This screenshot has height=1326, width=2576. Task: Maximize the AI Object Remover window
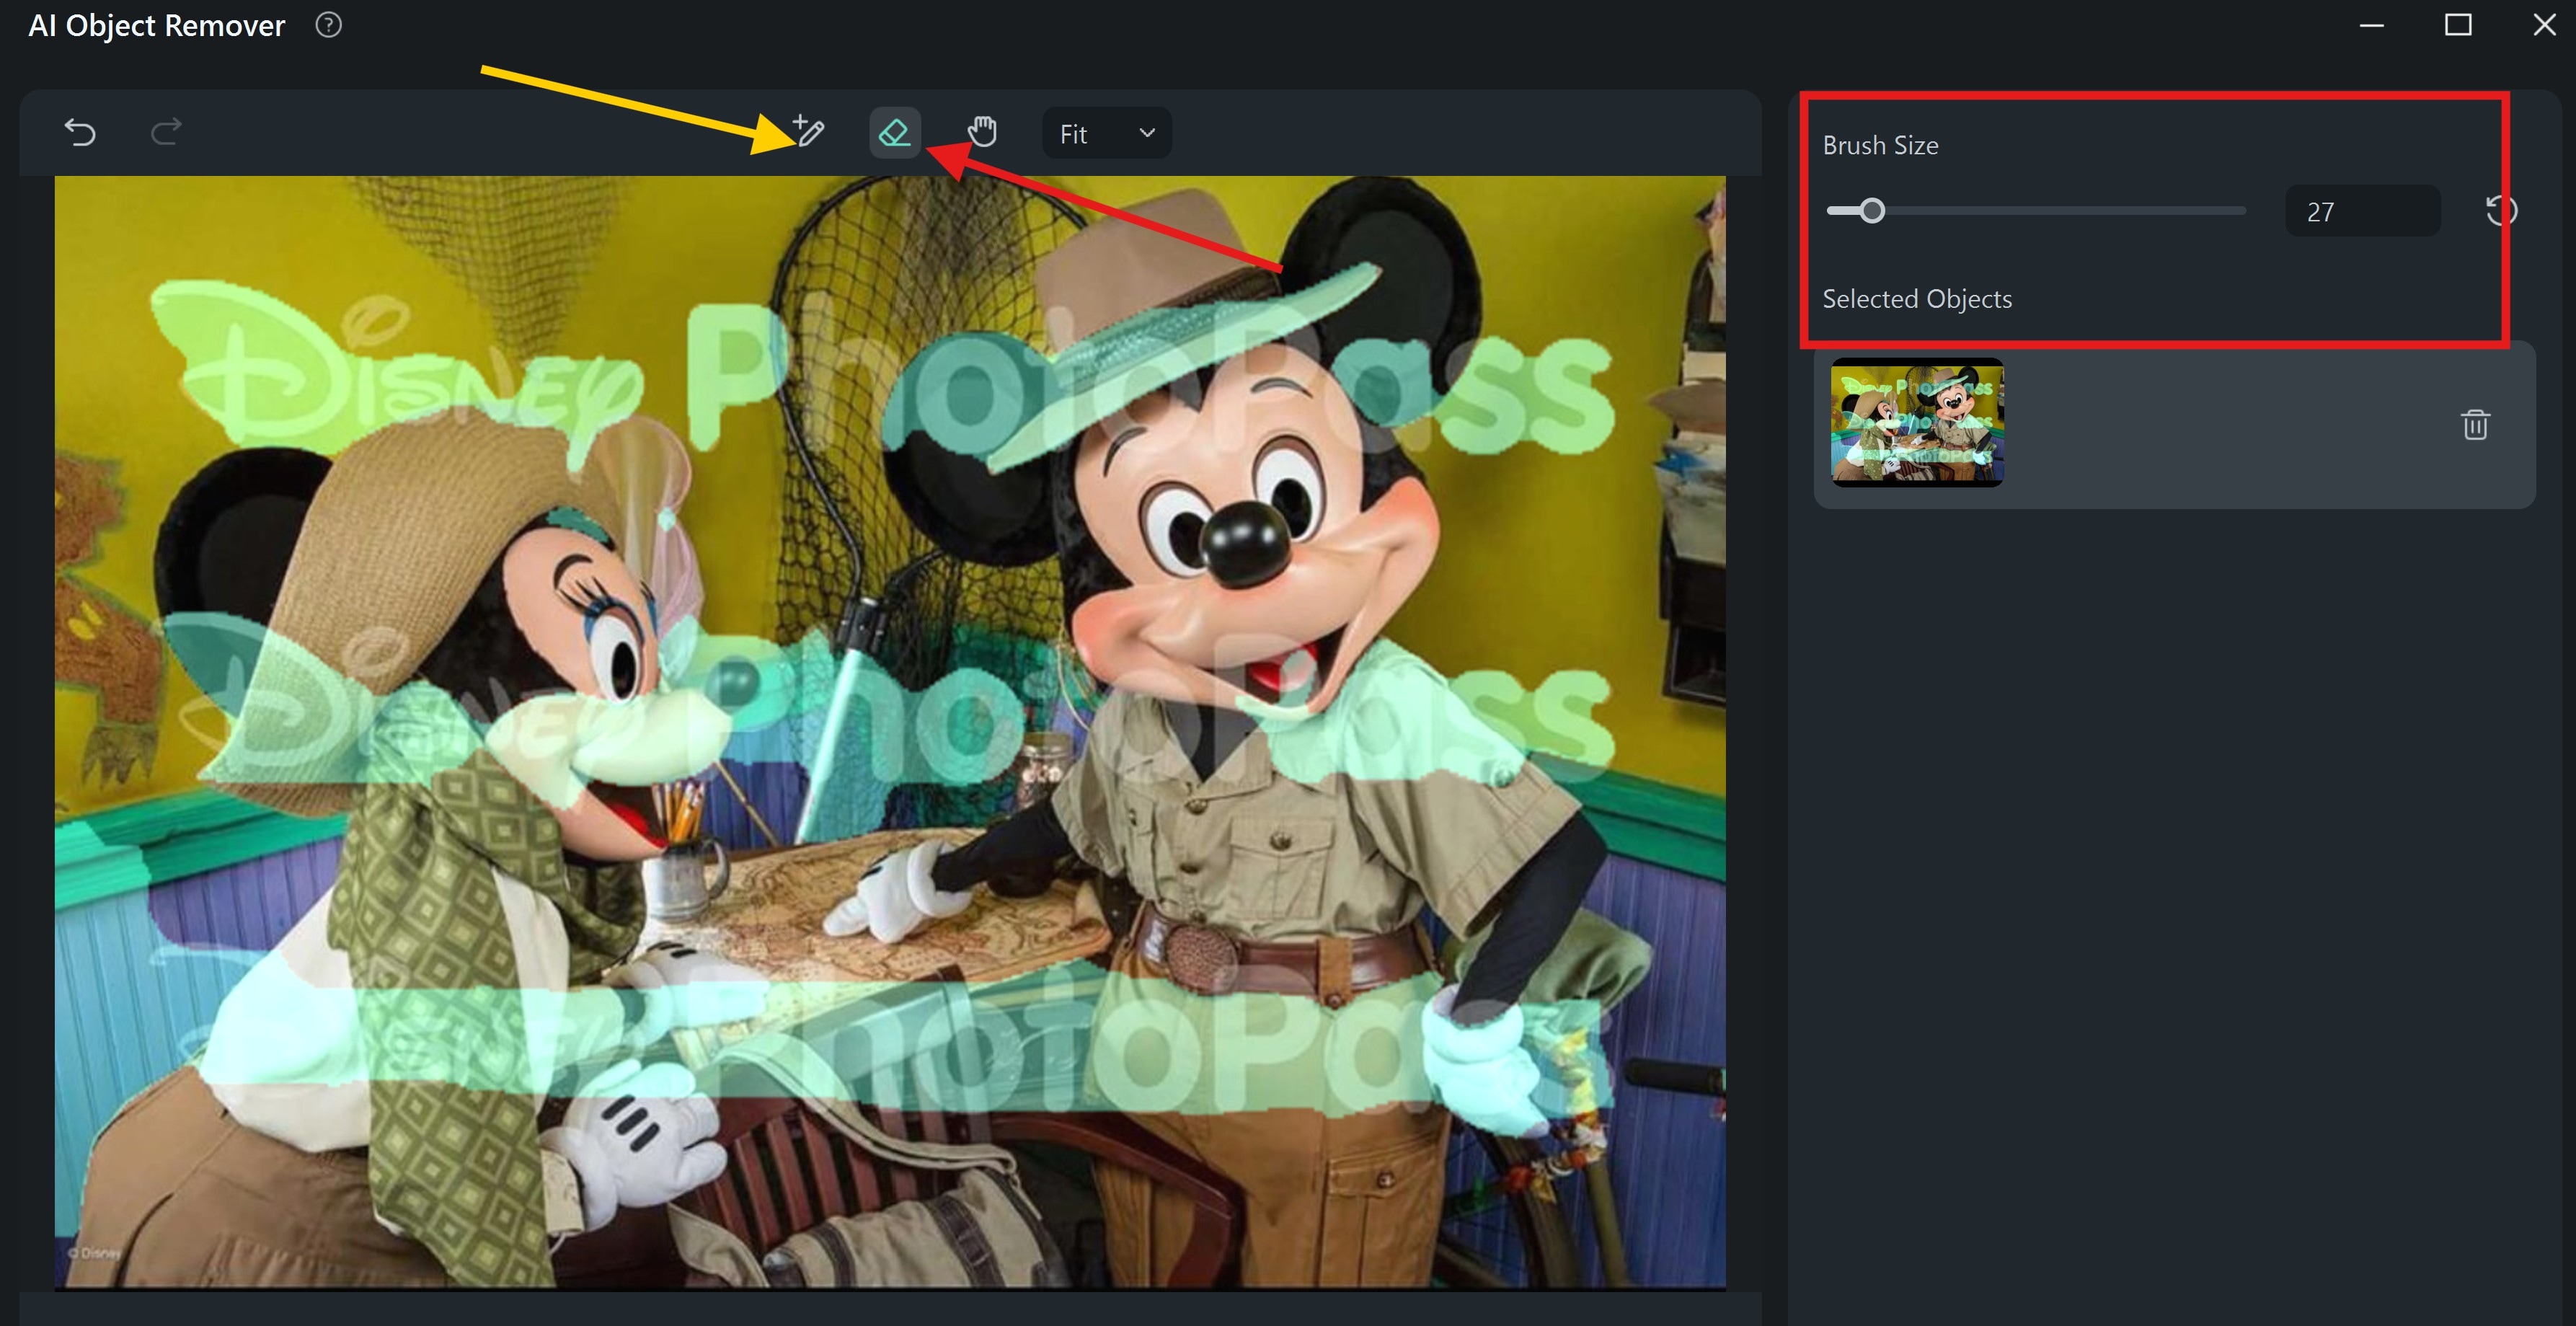[x=2458, y=25]
